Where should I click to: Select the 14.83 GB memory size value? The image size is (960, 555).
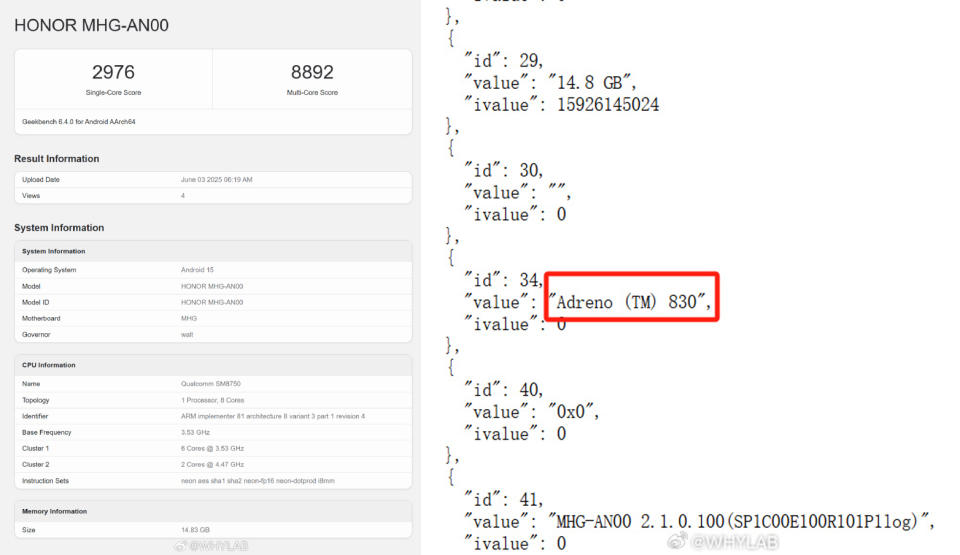195,530
